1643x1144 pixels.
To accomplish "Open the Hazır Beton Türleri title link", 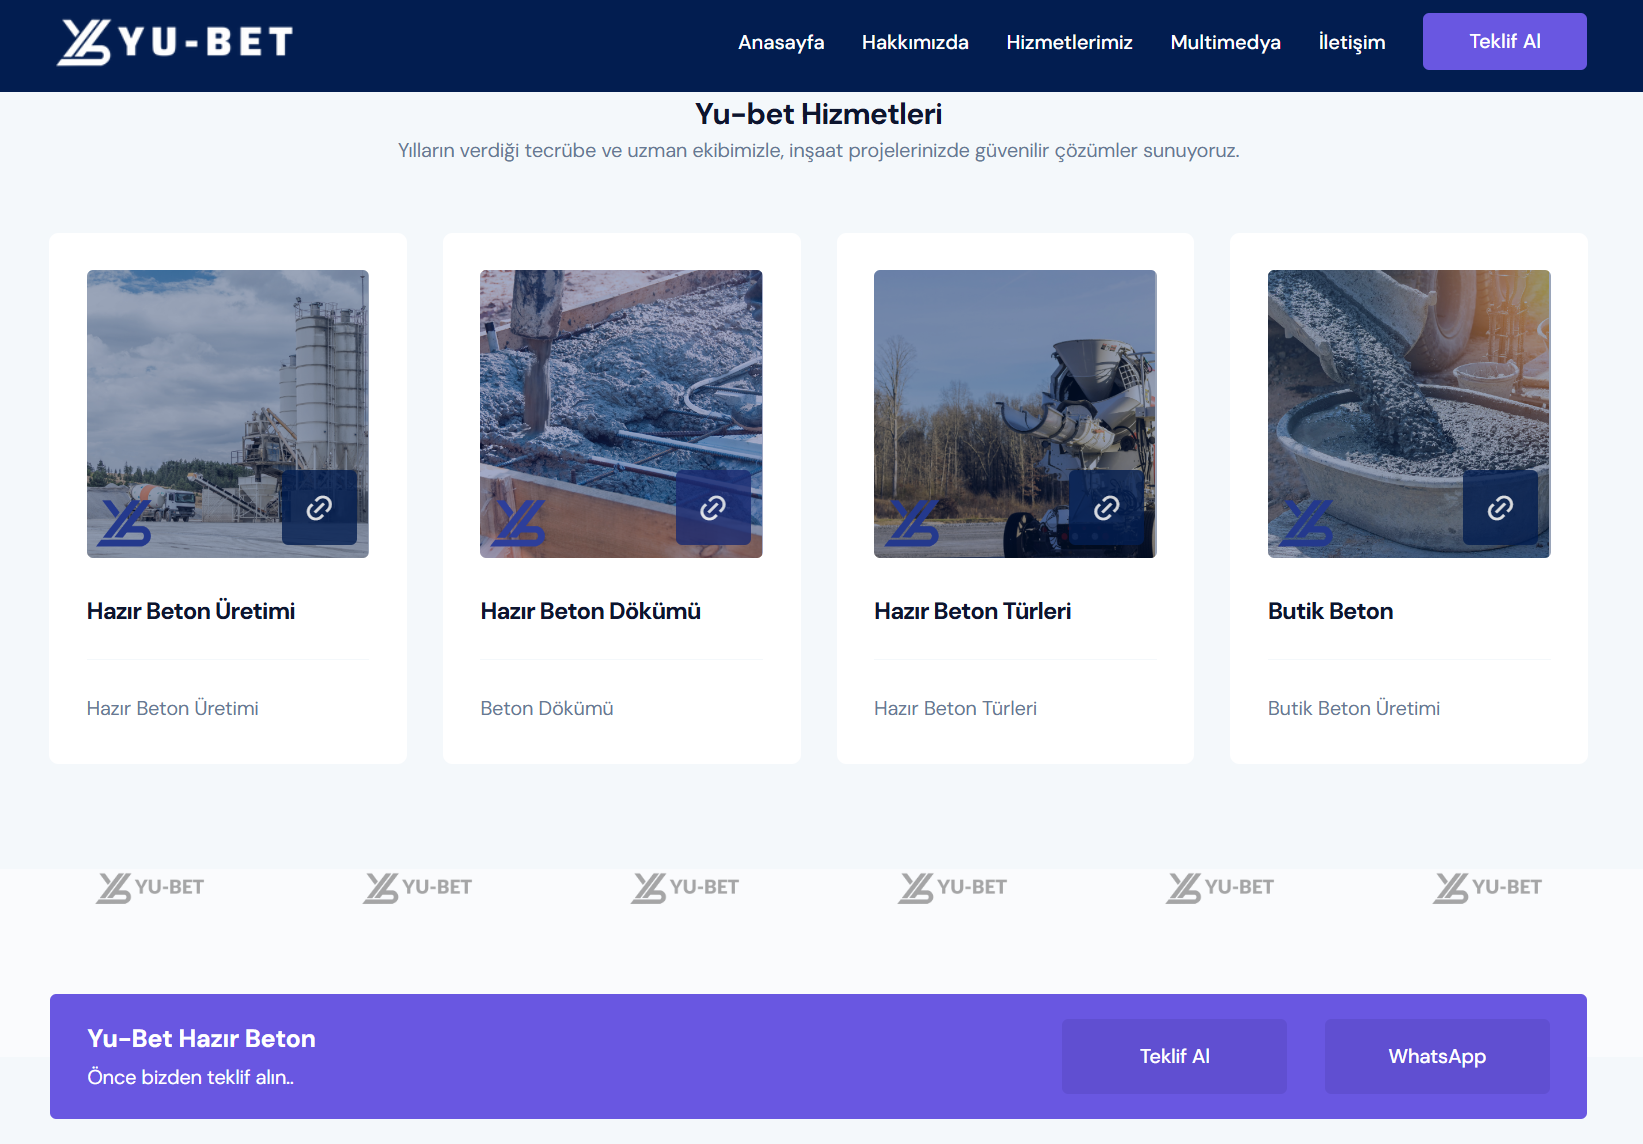I will [972, 611].
